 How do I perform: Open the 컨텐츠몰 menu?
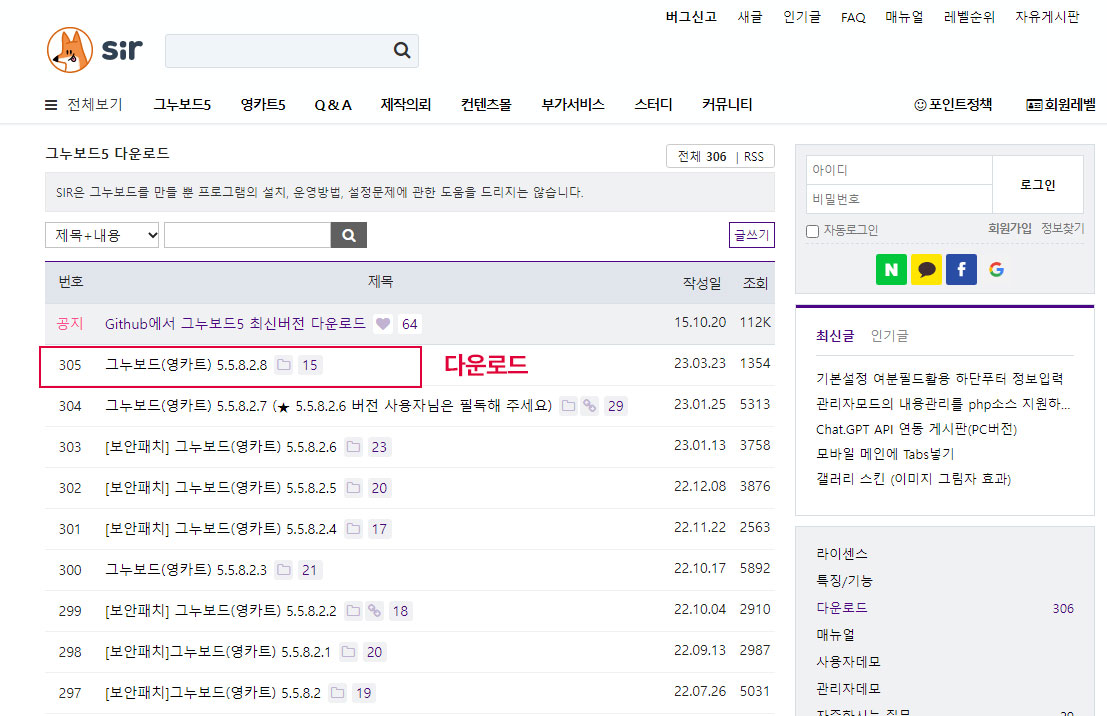(486, 105)
